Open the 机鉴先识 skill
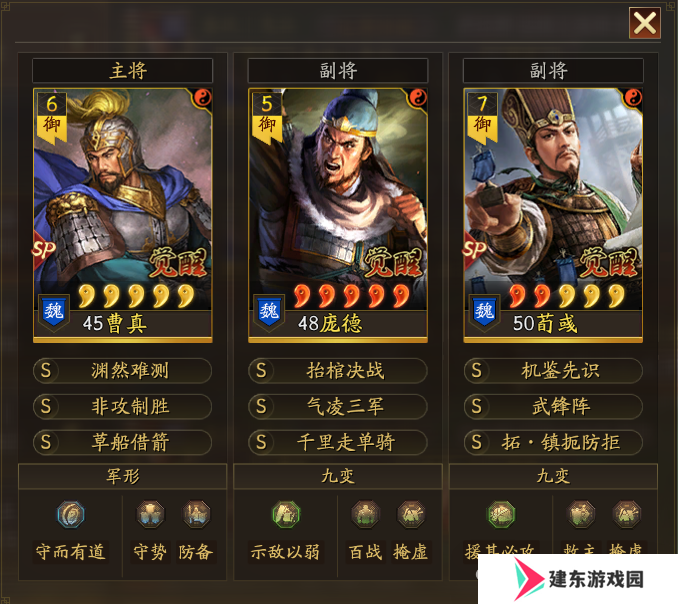This screenshot has height=604, width=678. tap(553, 371)
